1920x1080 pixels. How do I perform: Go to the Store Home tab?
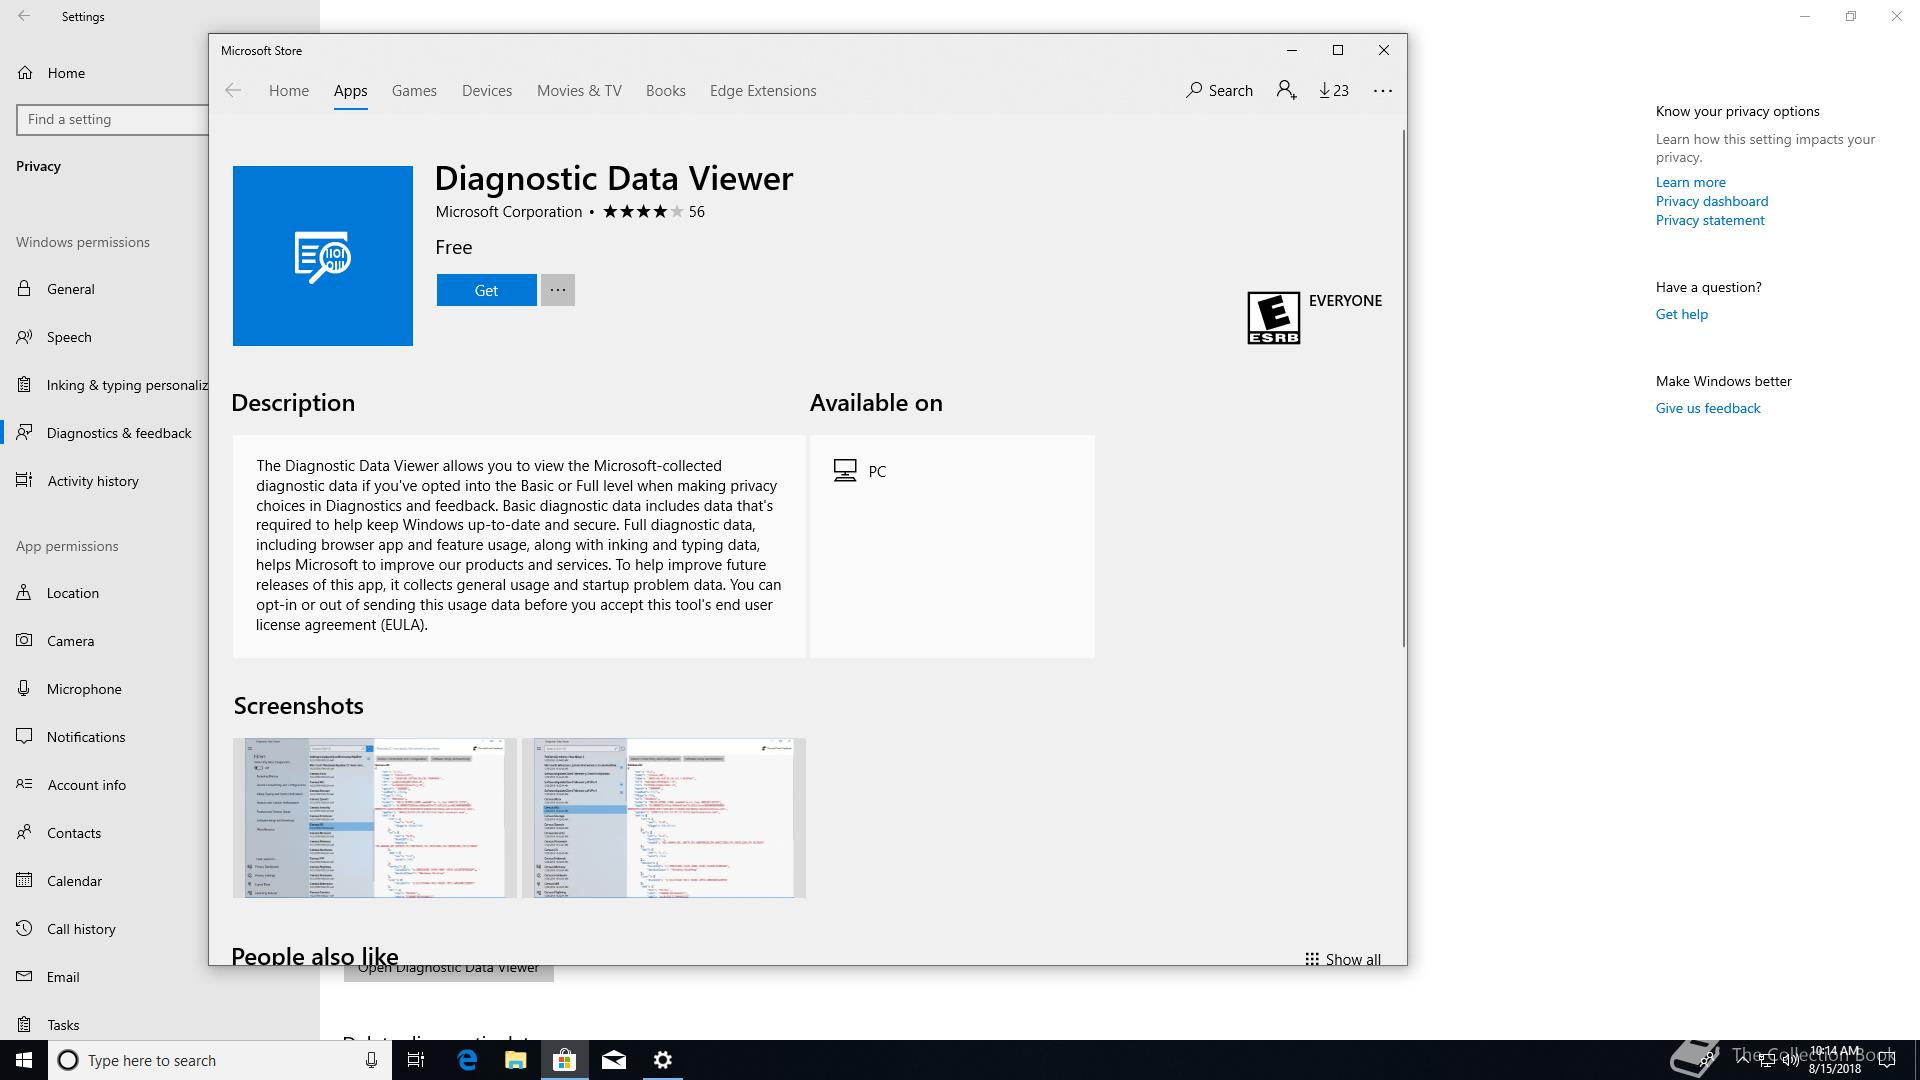(x=289, y=91)
